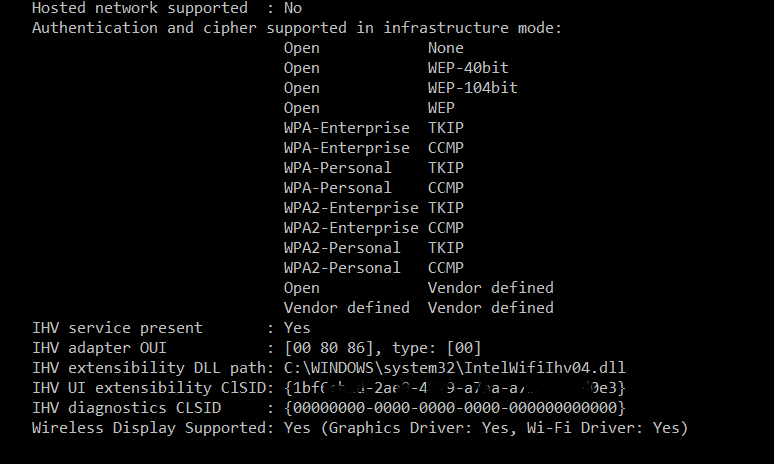774x464 pixels.
Task: Click the IntelWifiIhv04.dll path text
Action: [x=455, y=368]
